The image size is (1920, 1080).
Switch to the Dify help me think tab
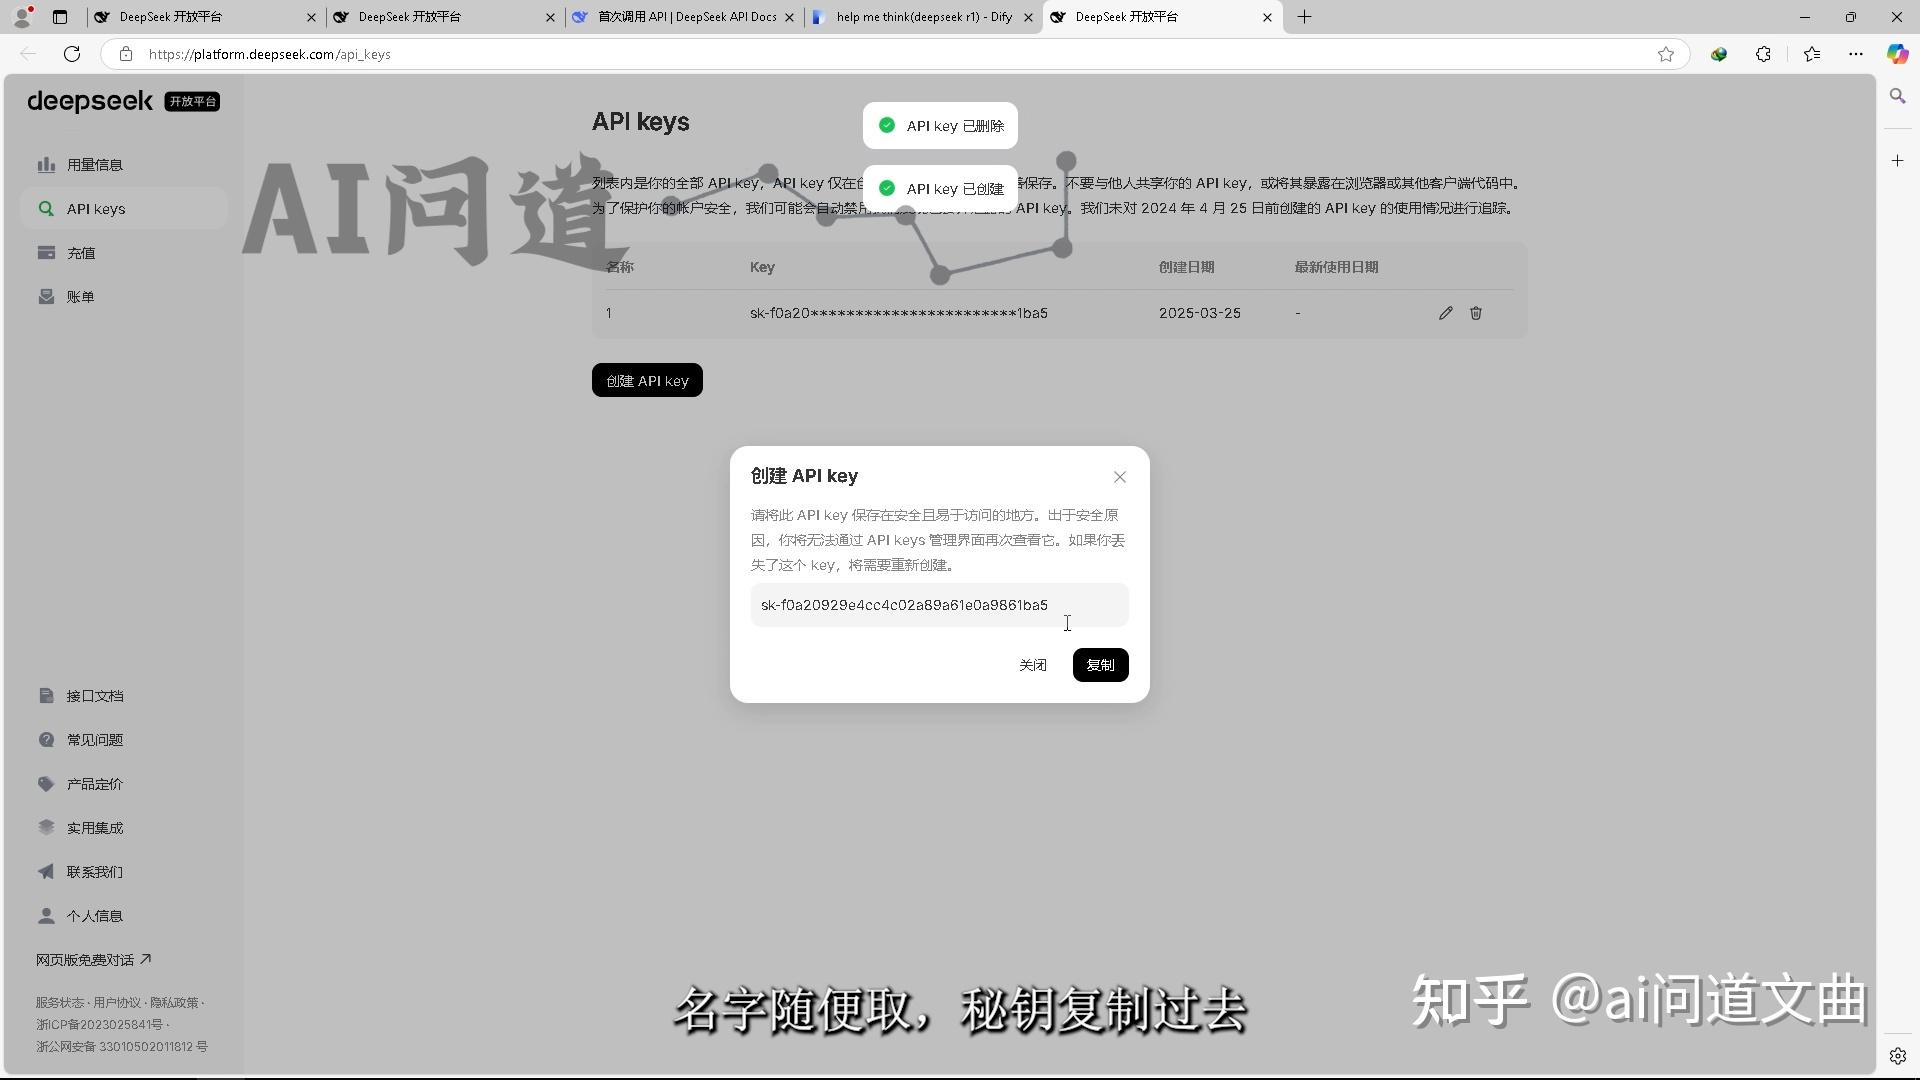(920, 17)
